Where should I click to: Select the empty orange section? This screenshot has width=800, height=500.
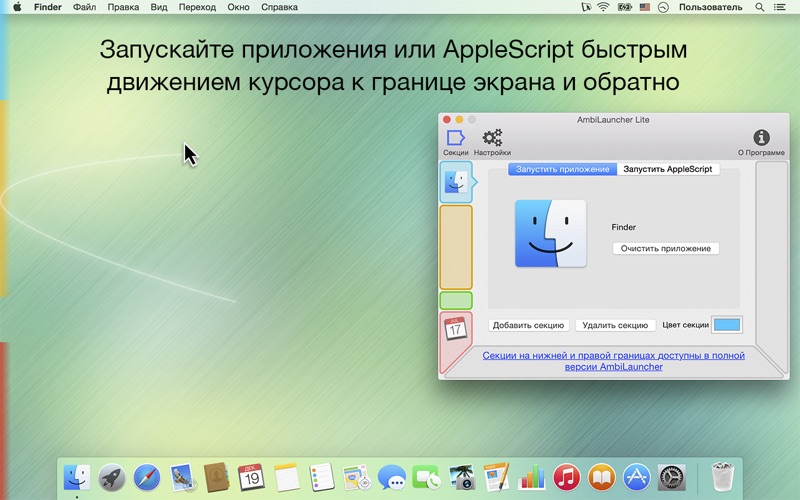[x=456, y=247]
